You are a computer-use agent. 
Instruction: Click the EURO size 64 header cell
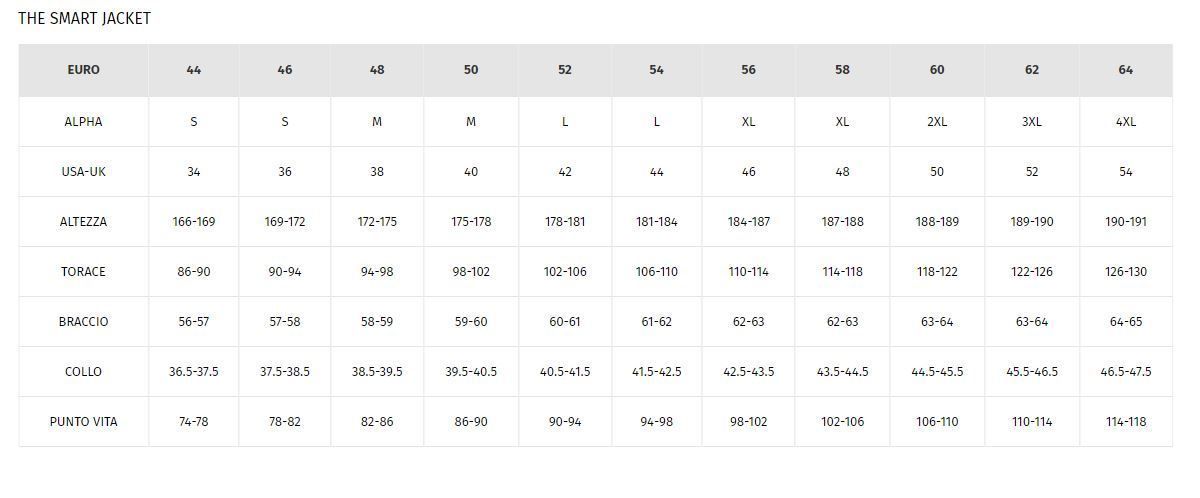[1125, 70]
